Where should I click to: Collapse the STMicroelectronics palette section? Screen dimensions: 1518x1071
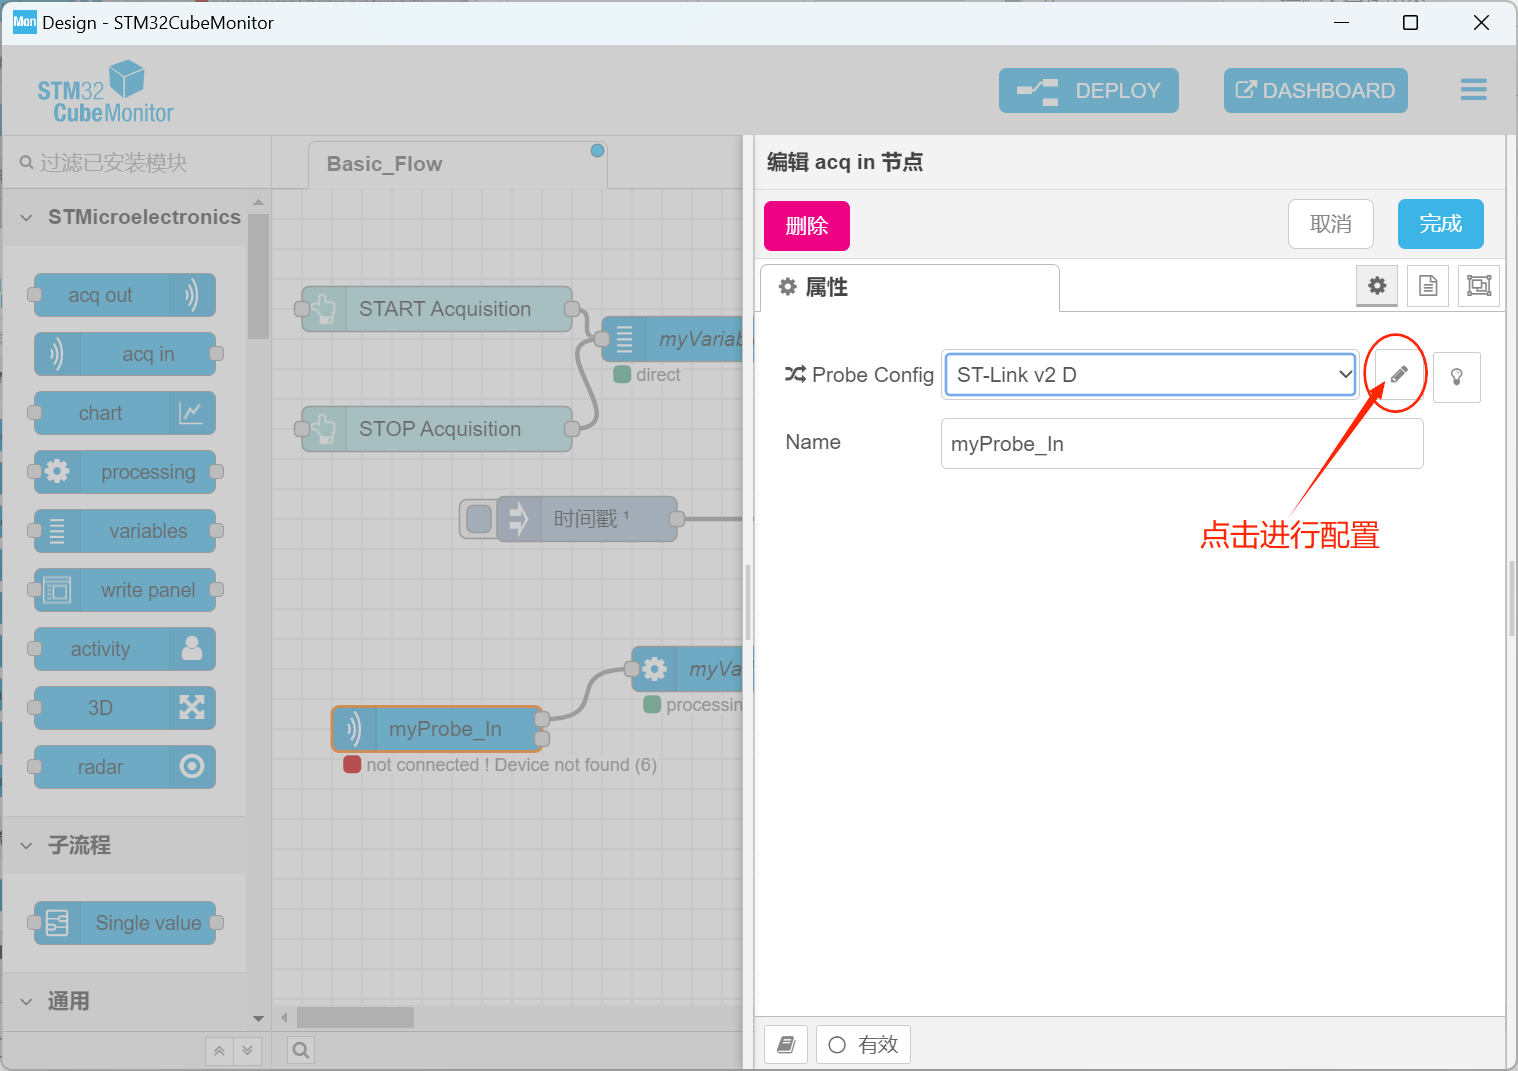[26, 216]
